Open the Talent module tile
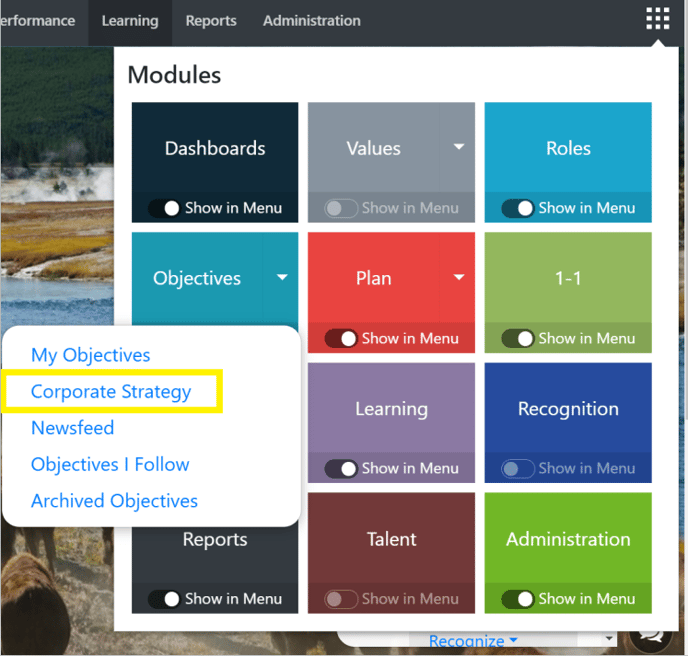The image size is (688, 656). coord(391,539)
